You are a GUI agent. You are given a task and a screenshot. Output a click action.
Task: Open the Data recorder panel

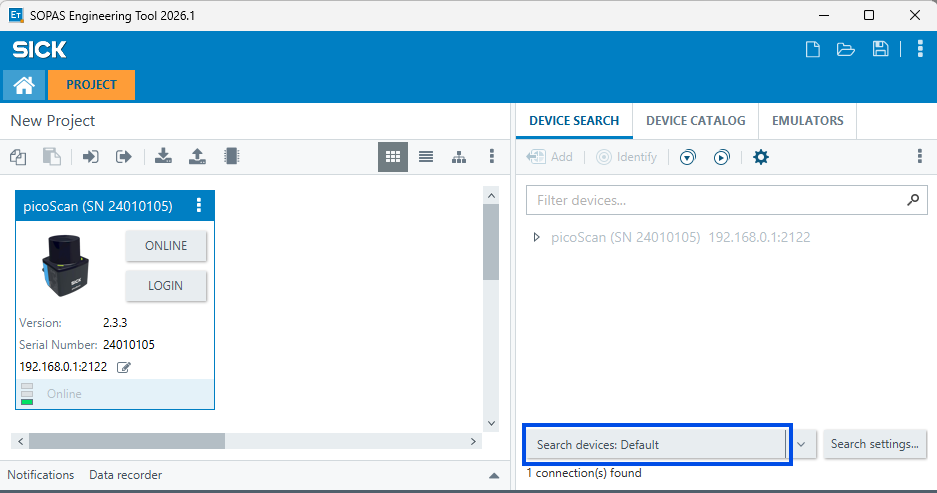coord(125,475)
